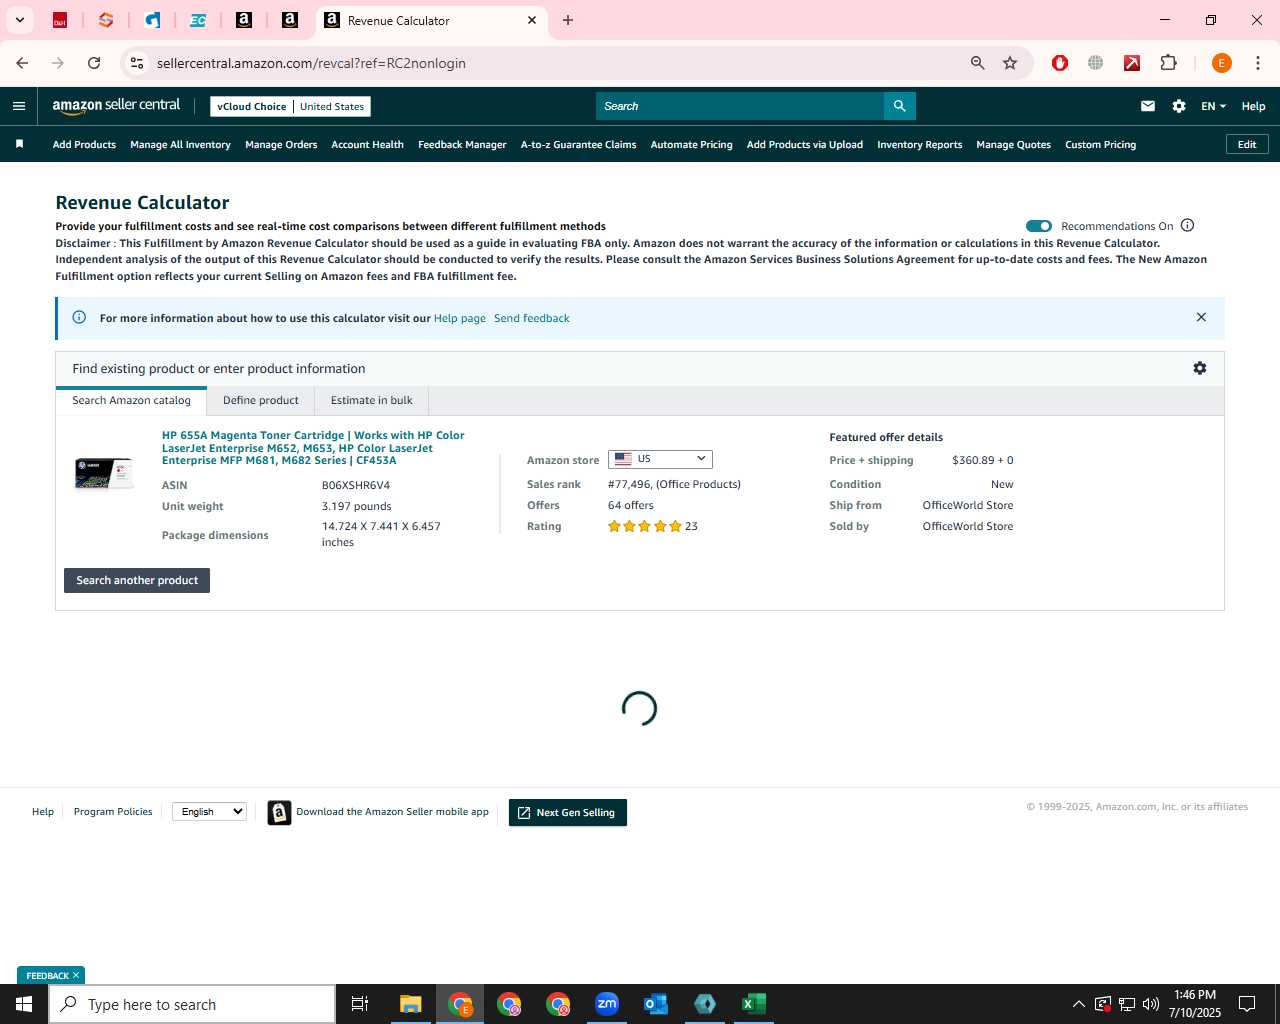
Task: Go back with browser back arrow
Action: coord(22,63)
